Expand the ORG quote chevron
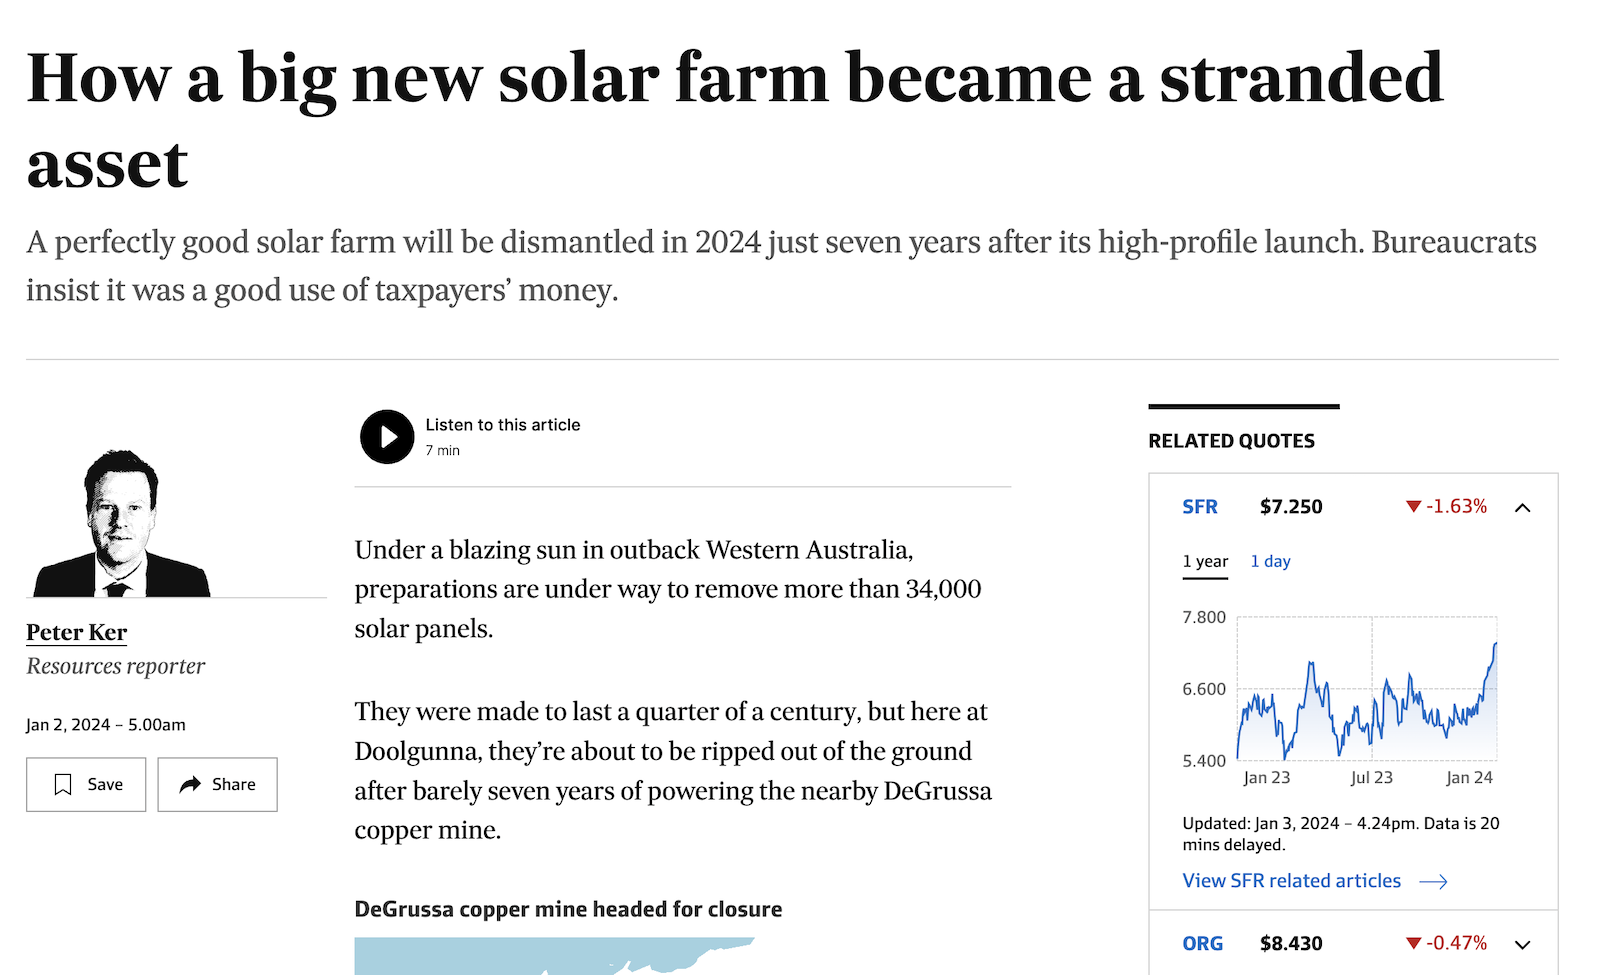This screenshot has height=975, width=1600. click(1522, 945)
